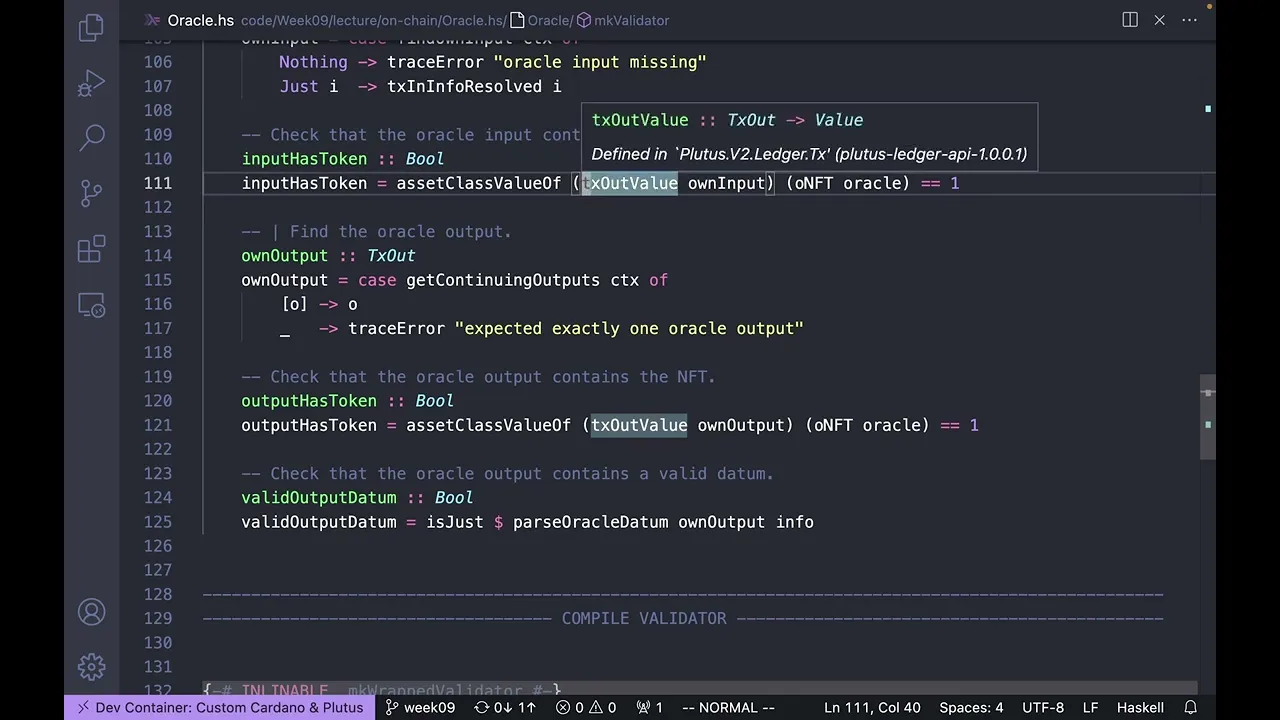Open the Search sidebar icon
Screen dimensions: 1280x720
tap(91, 137)
